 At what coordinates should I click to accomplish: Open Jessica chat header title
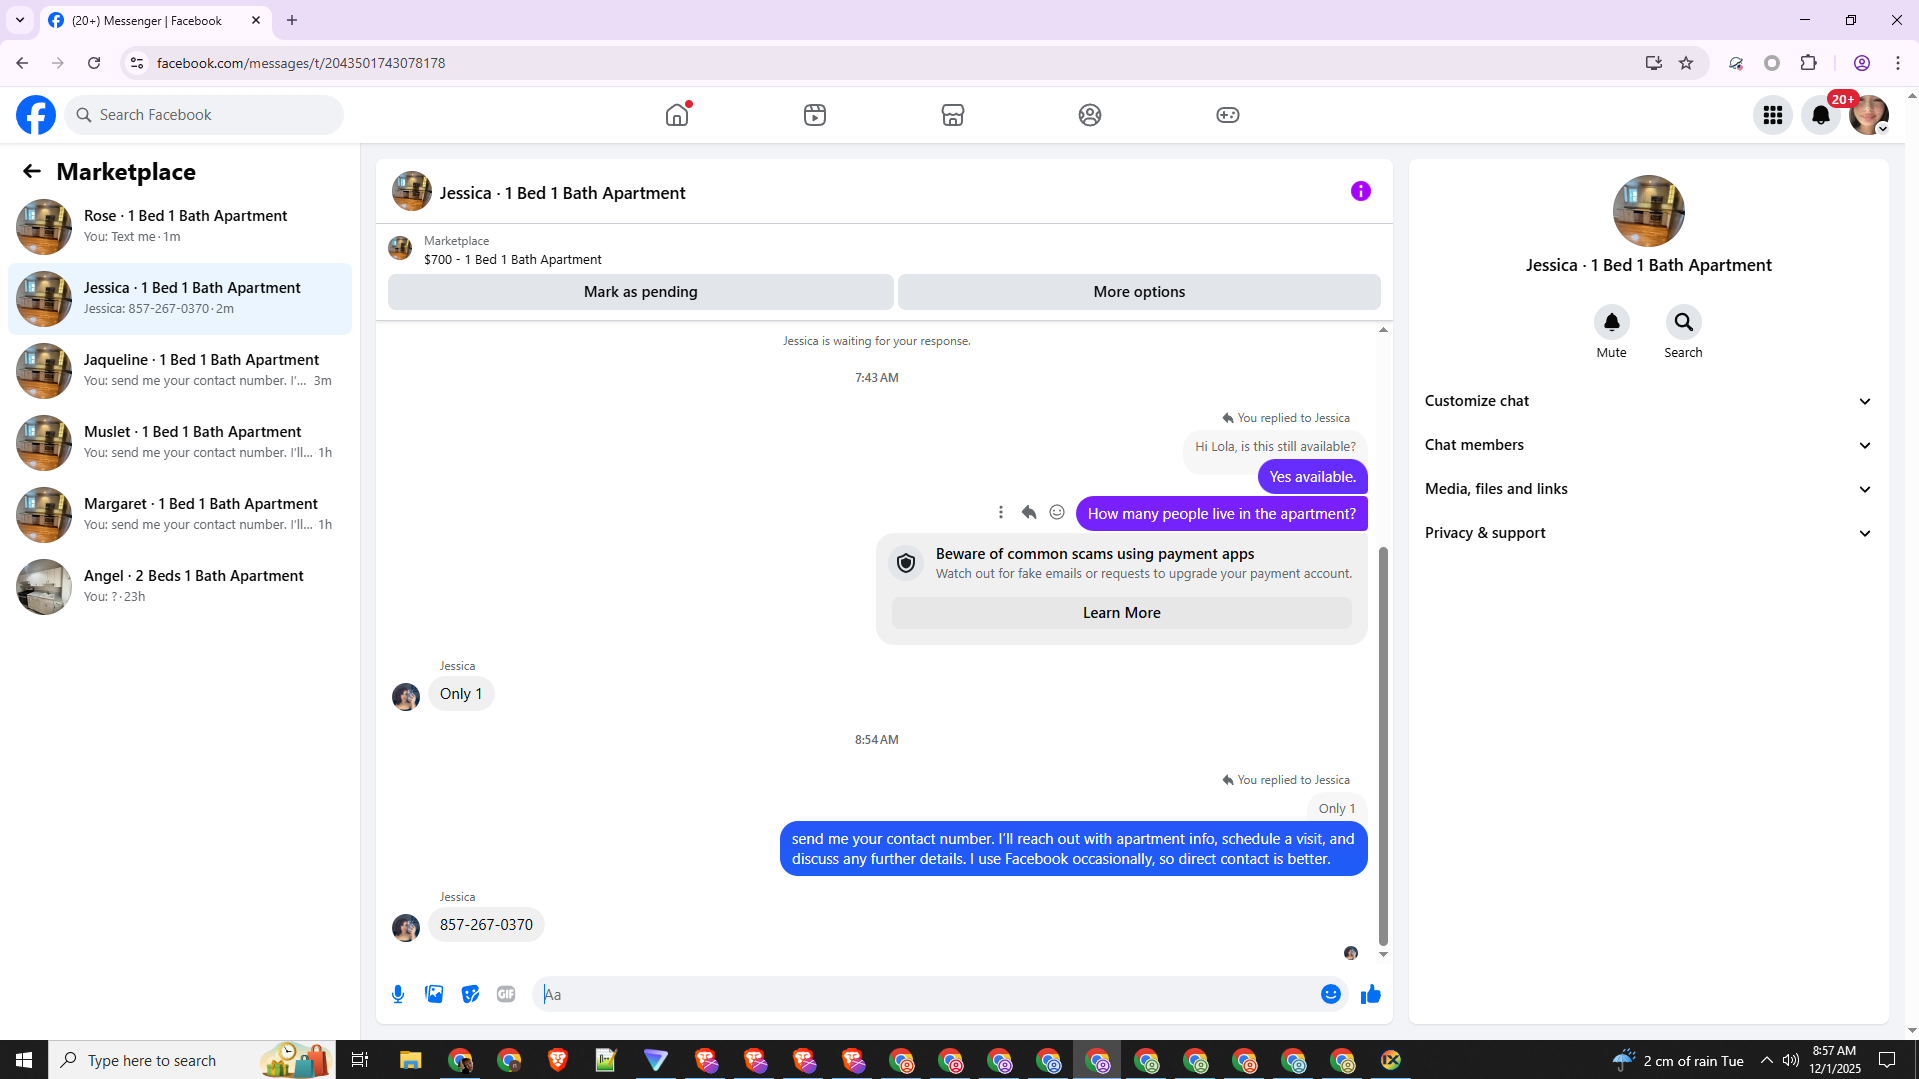coord(562,193)
